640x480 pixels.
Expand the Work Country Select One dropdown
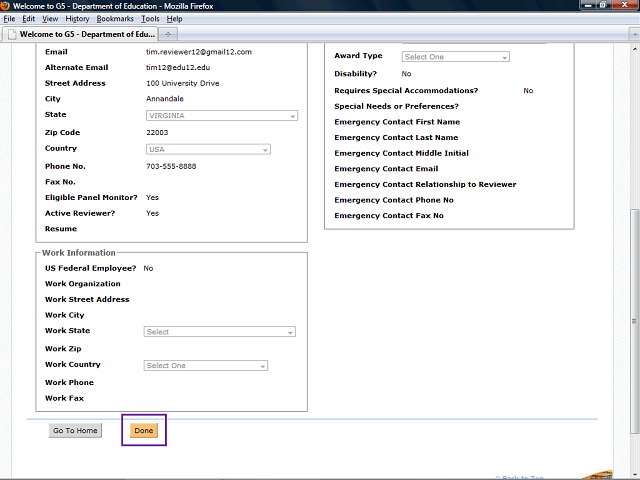206,366
